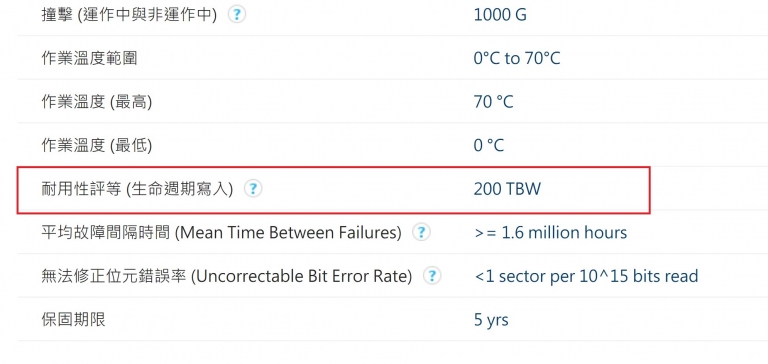Click the 0 °C minimum temperature value
The width and height of the screenshot is (768, 364).
(489, 146)
